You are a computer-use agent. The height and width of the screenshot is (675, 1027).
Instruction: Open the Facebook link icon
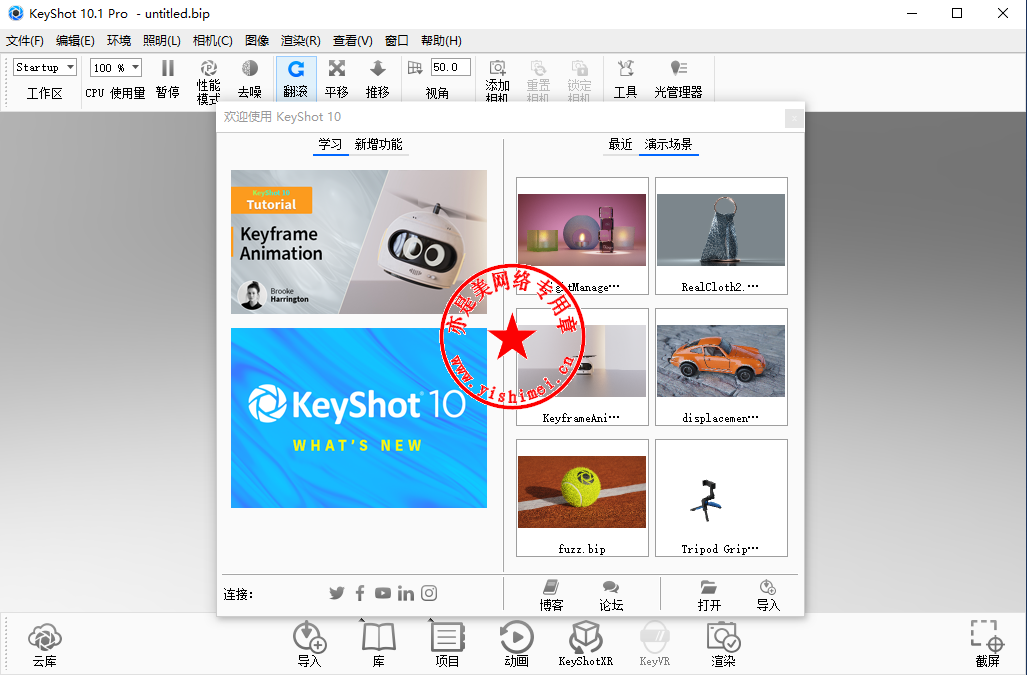pyautogui.click(x=360, y=593)
